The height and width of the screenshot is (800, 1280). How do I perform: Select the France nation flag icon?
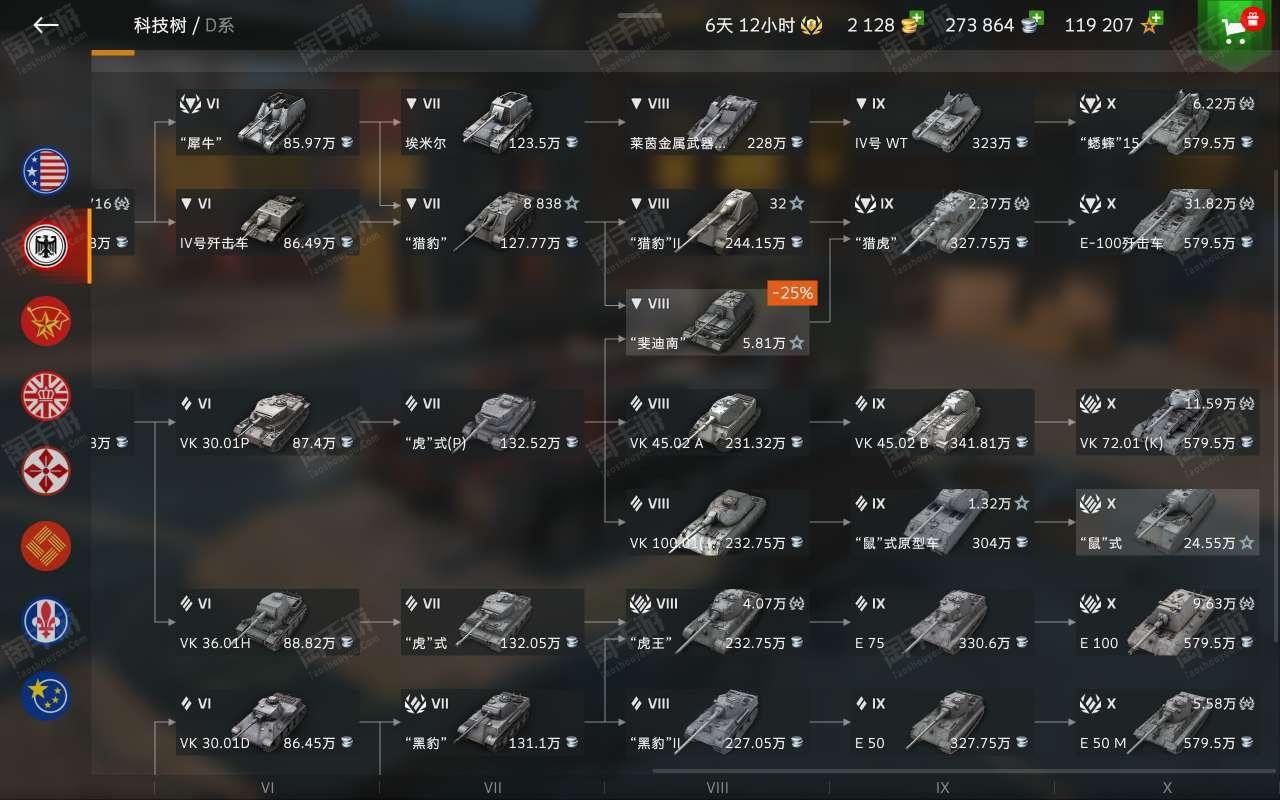(x=47, y=621)
